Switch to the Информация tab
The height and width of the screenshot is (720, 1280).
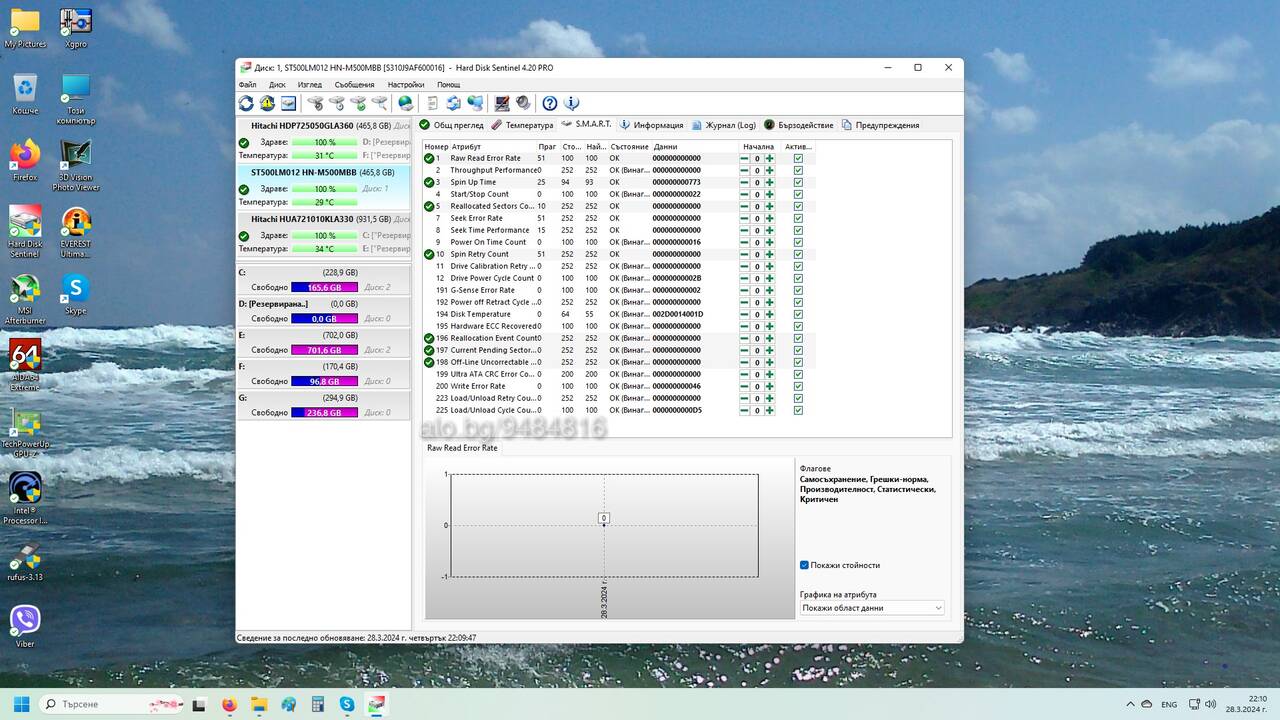point(651,125)
